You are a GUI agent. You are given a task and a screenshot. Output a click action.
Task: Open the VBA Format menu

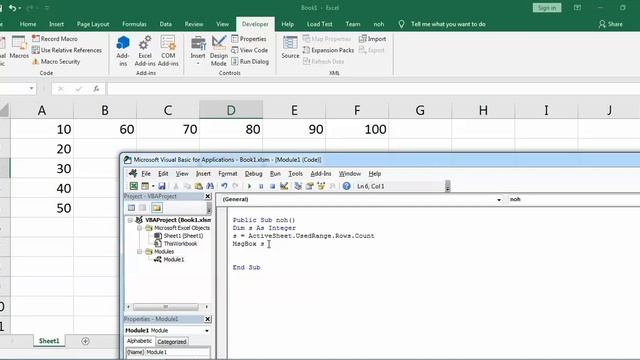(228, 173)
